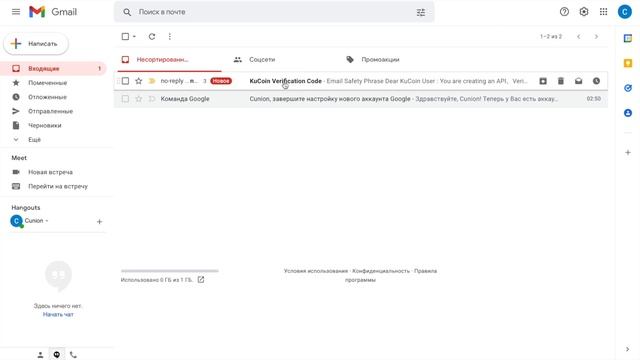Toggle importance marker on KuCoin email
The image size is (640, 360).
[x=152, y=81]
